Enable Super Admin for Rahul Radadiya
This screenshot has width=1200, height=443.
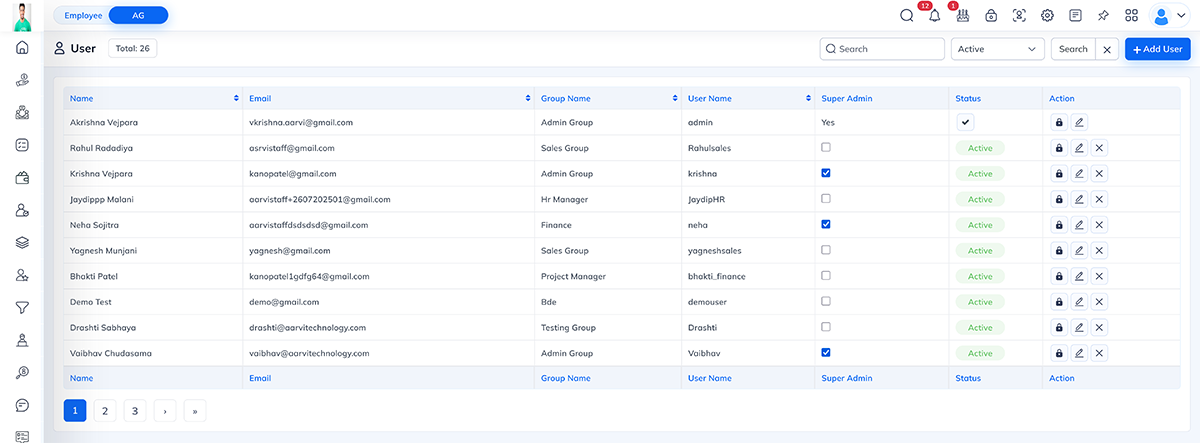coord(825,147)
